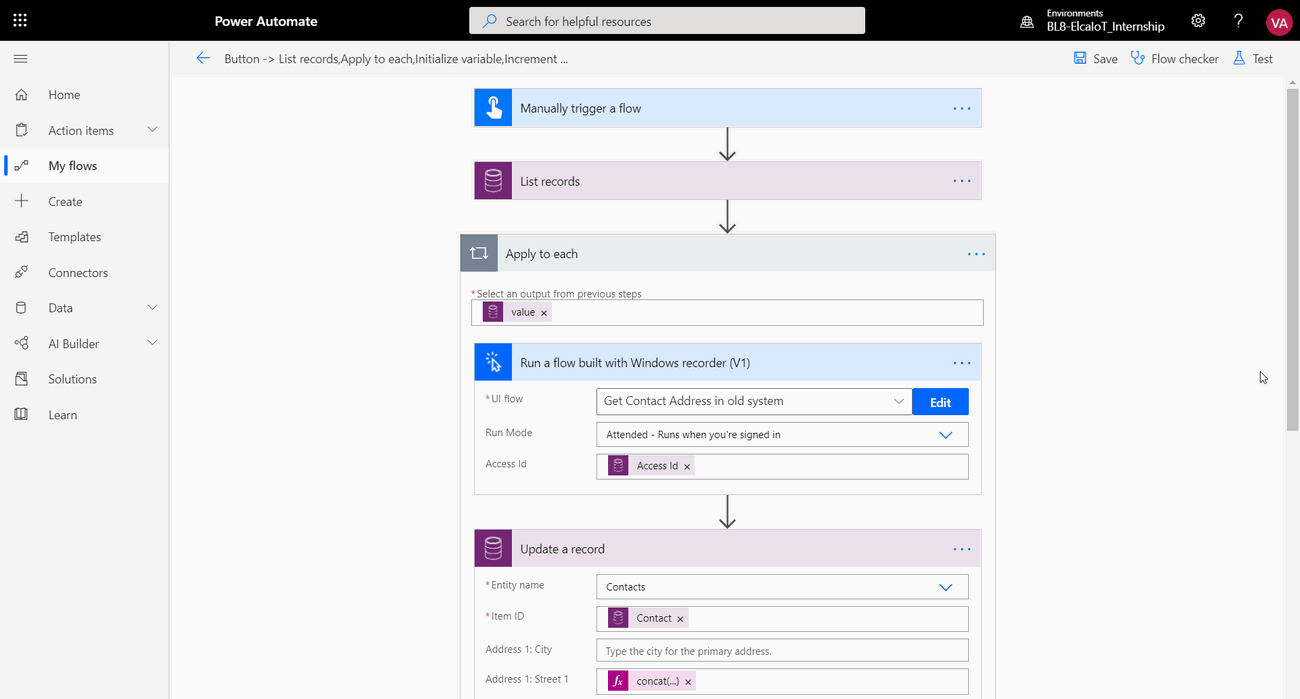Click the Connectors plug icon
The height and width of the screenshot is (699, 1300).
[21, 272]
